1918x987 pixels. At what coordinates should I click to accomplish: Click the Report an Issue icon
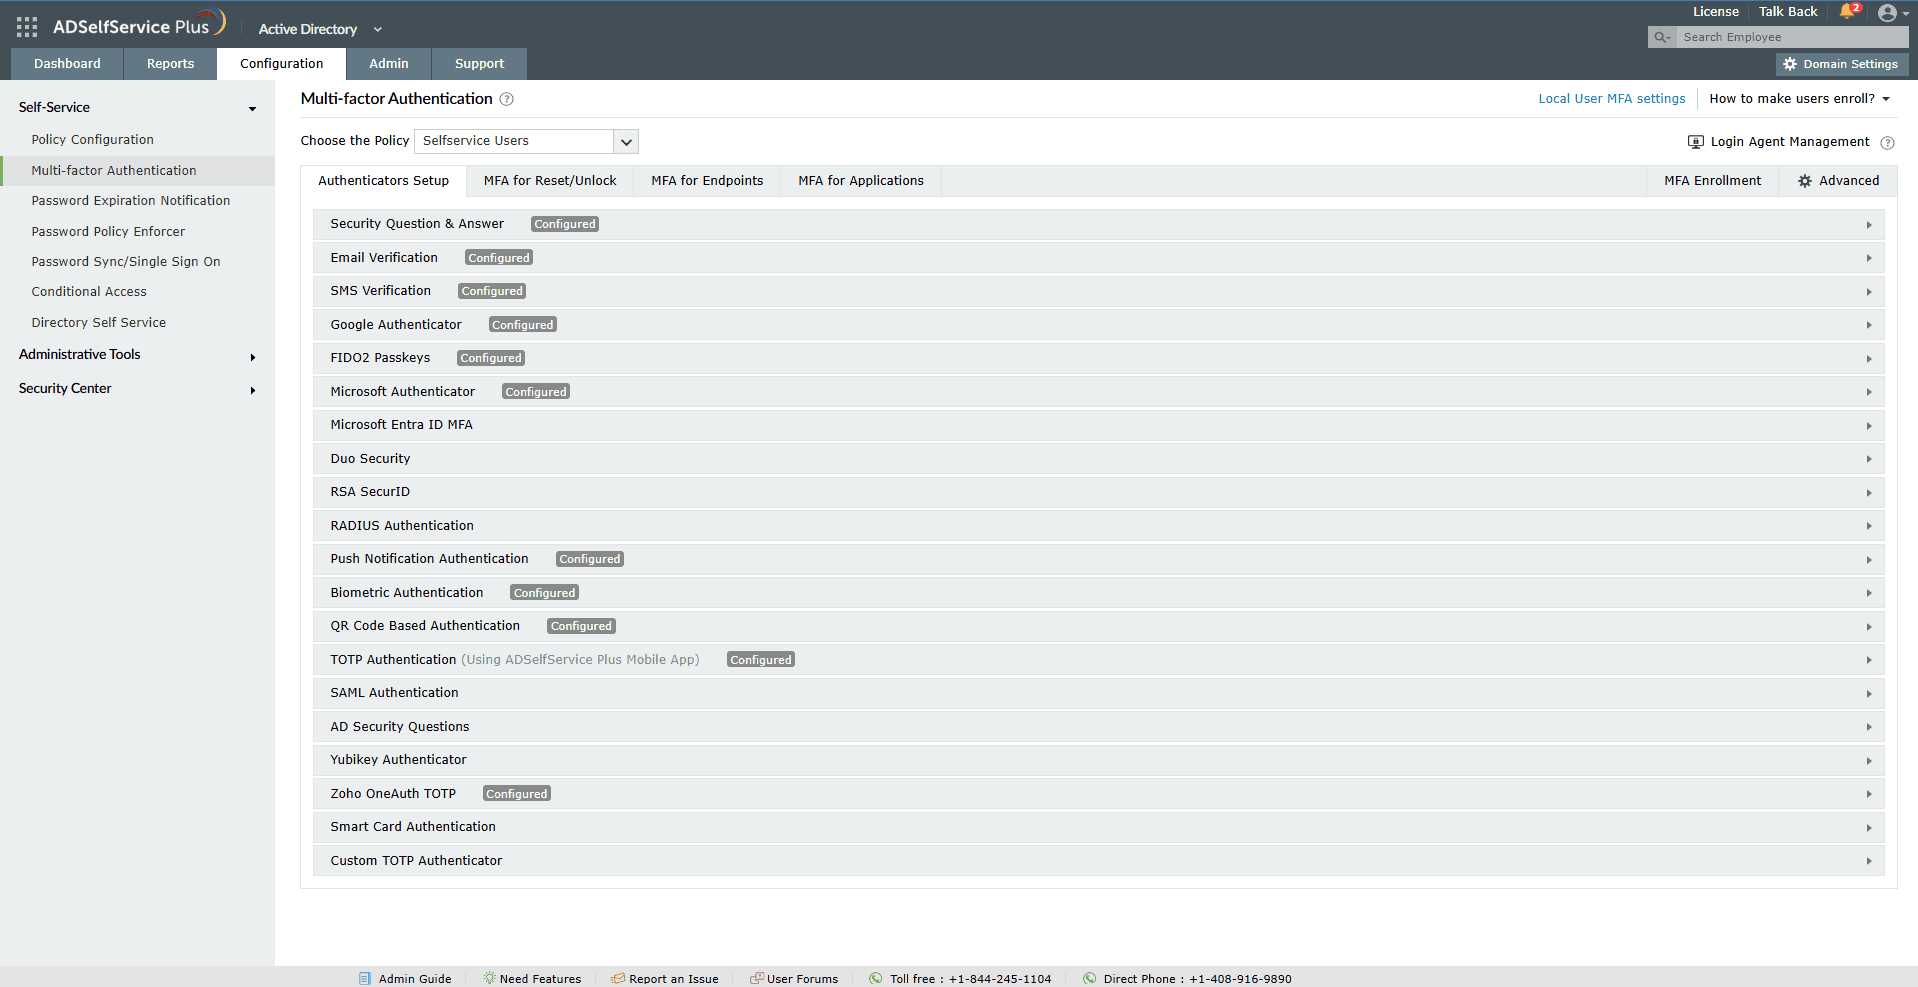pyautogui.click(x=618, y=979)
